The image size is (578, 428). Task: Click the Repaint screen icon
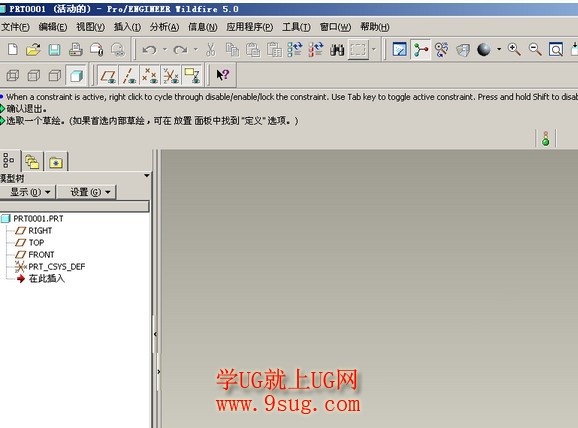pos(400,49)
